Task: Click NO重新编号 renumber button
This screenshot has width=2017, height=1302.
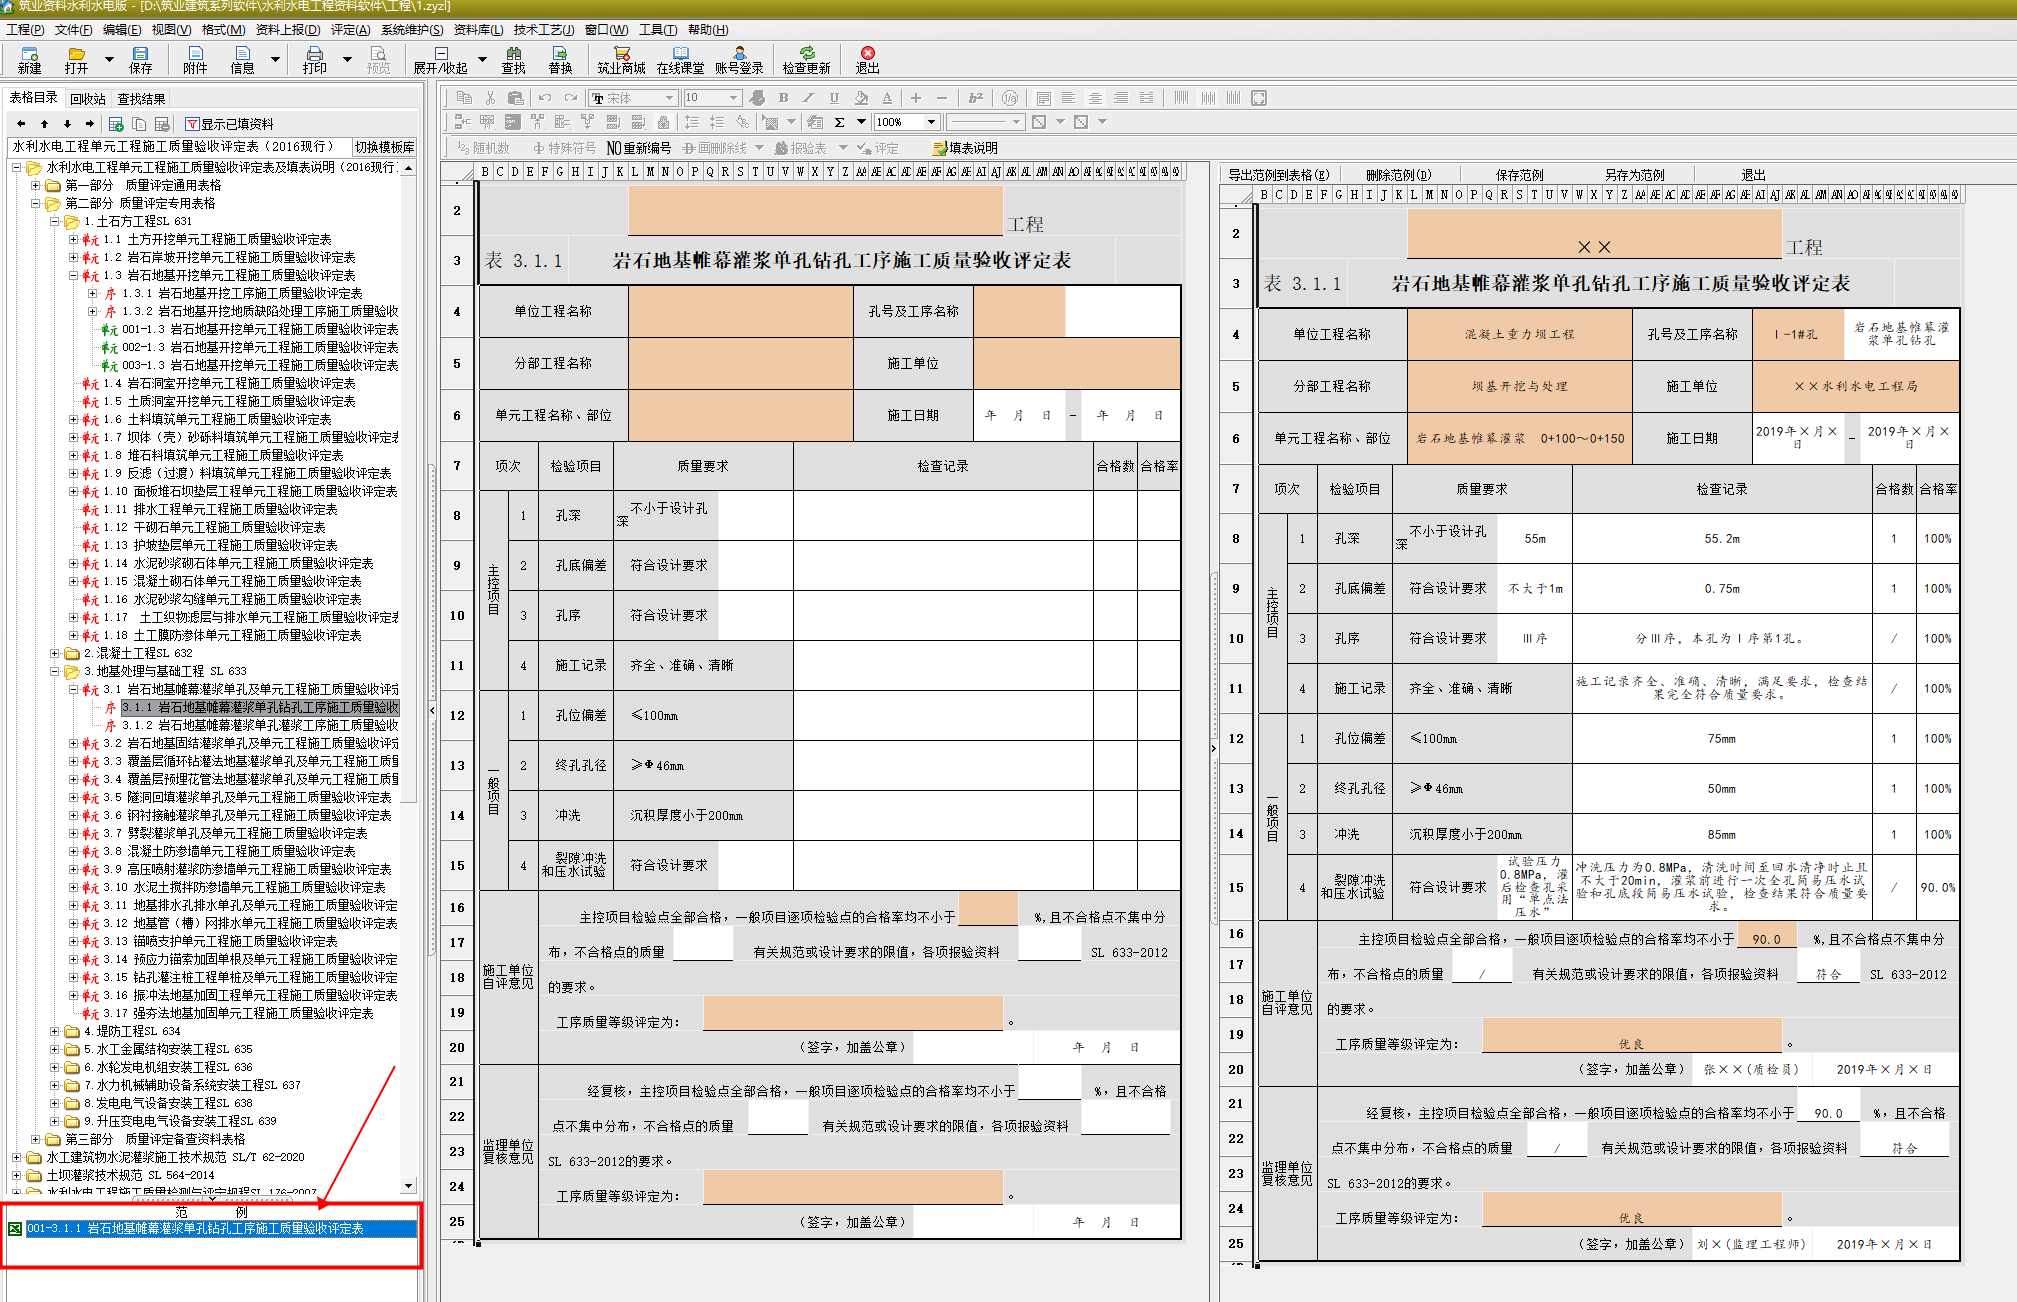Action: [639, 148]
